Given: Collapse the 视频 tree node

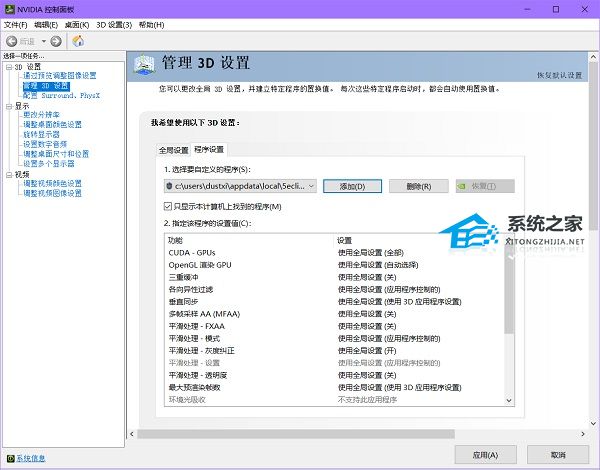Looking at the screenshot, I should [x=6, y=174].
